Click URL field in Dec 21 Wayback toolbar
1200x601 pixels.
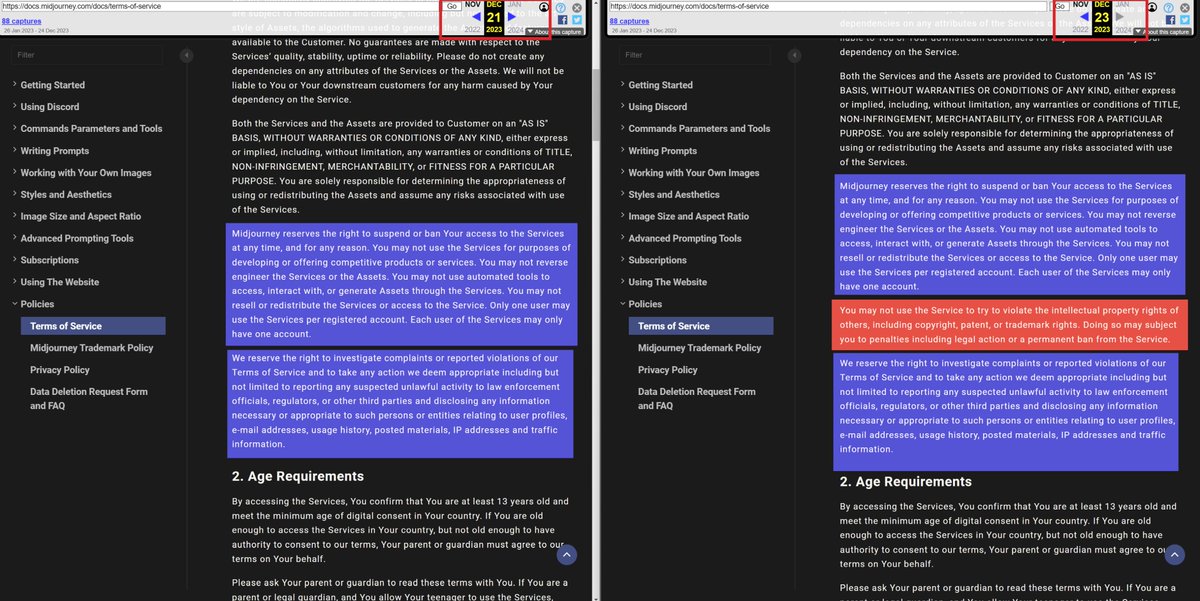coord(220,6)
